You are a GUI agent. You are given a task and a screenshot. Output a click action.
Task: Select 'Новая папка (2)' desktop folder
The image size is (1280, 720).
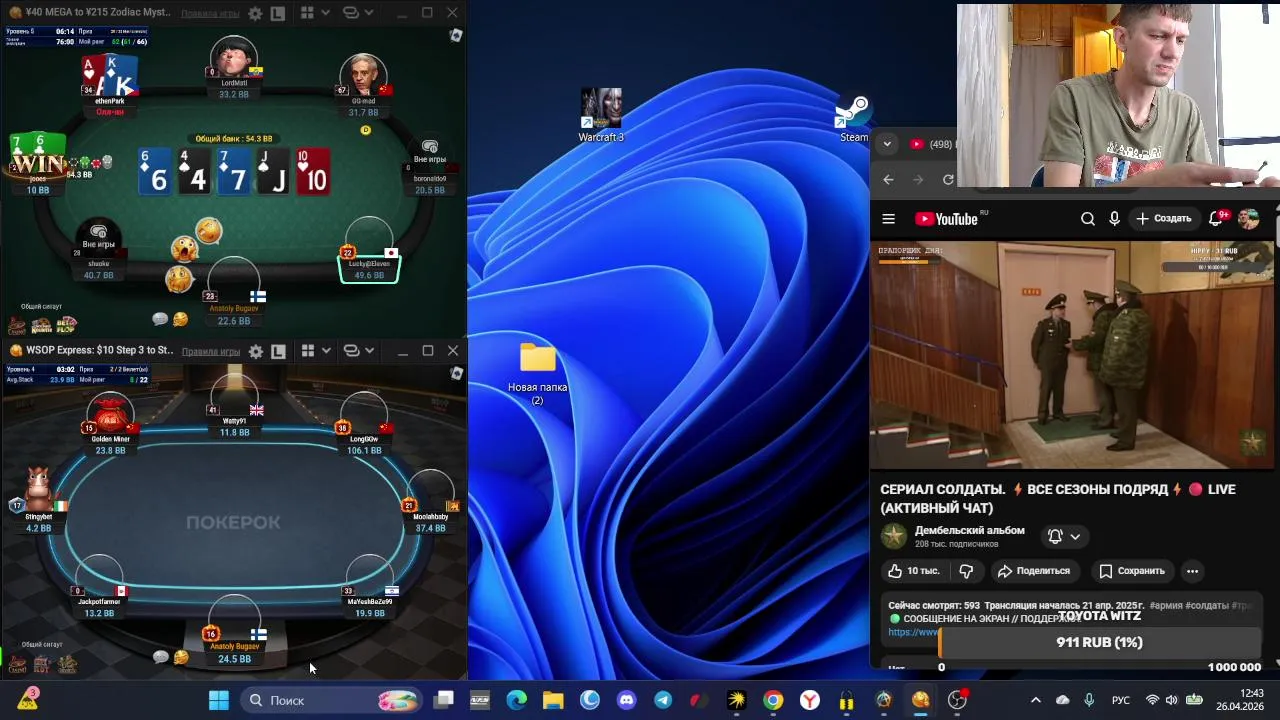(x=538, y=374)
